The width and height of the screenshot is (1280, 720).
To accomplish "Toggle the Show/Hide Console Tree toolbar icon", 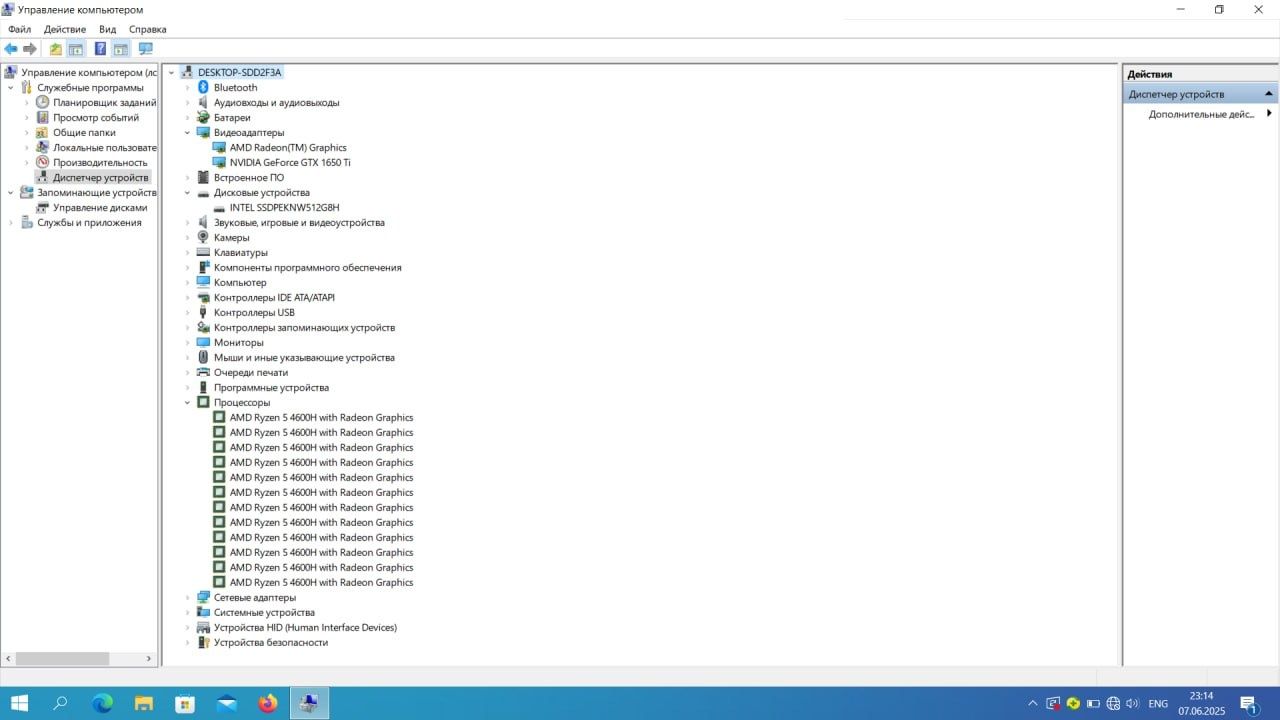I will (75, 49).
